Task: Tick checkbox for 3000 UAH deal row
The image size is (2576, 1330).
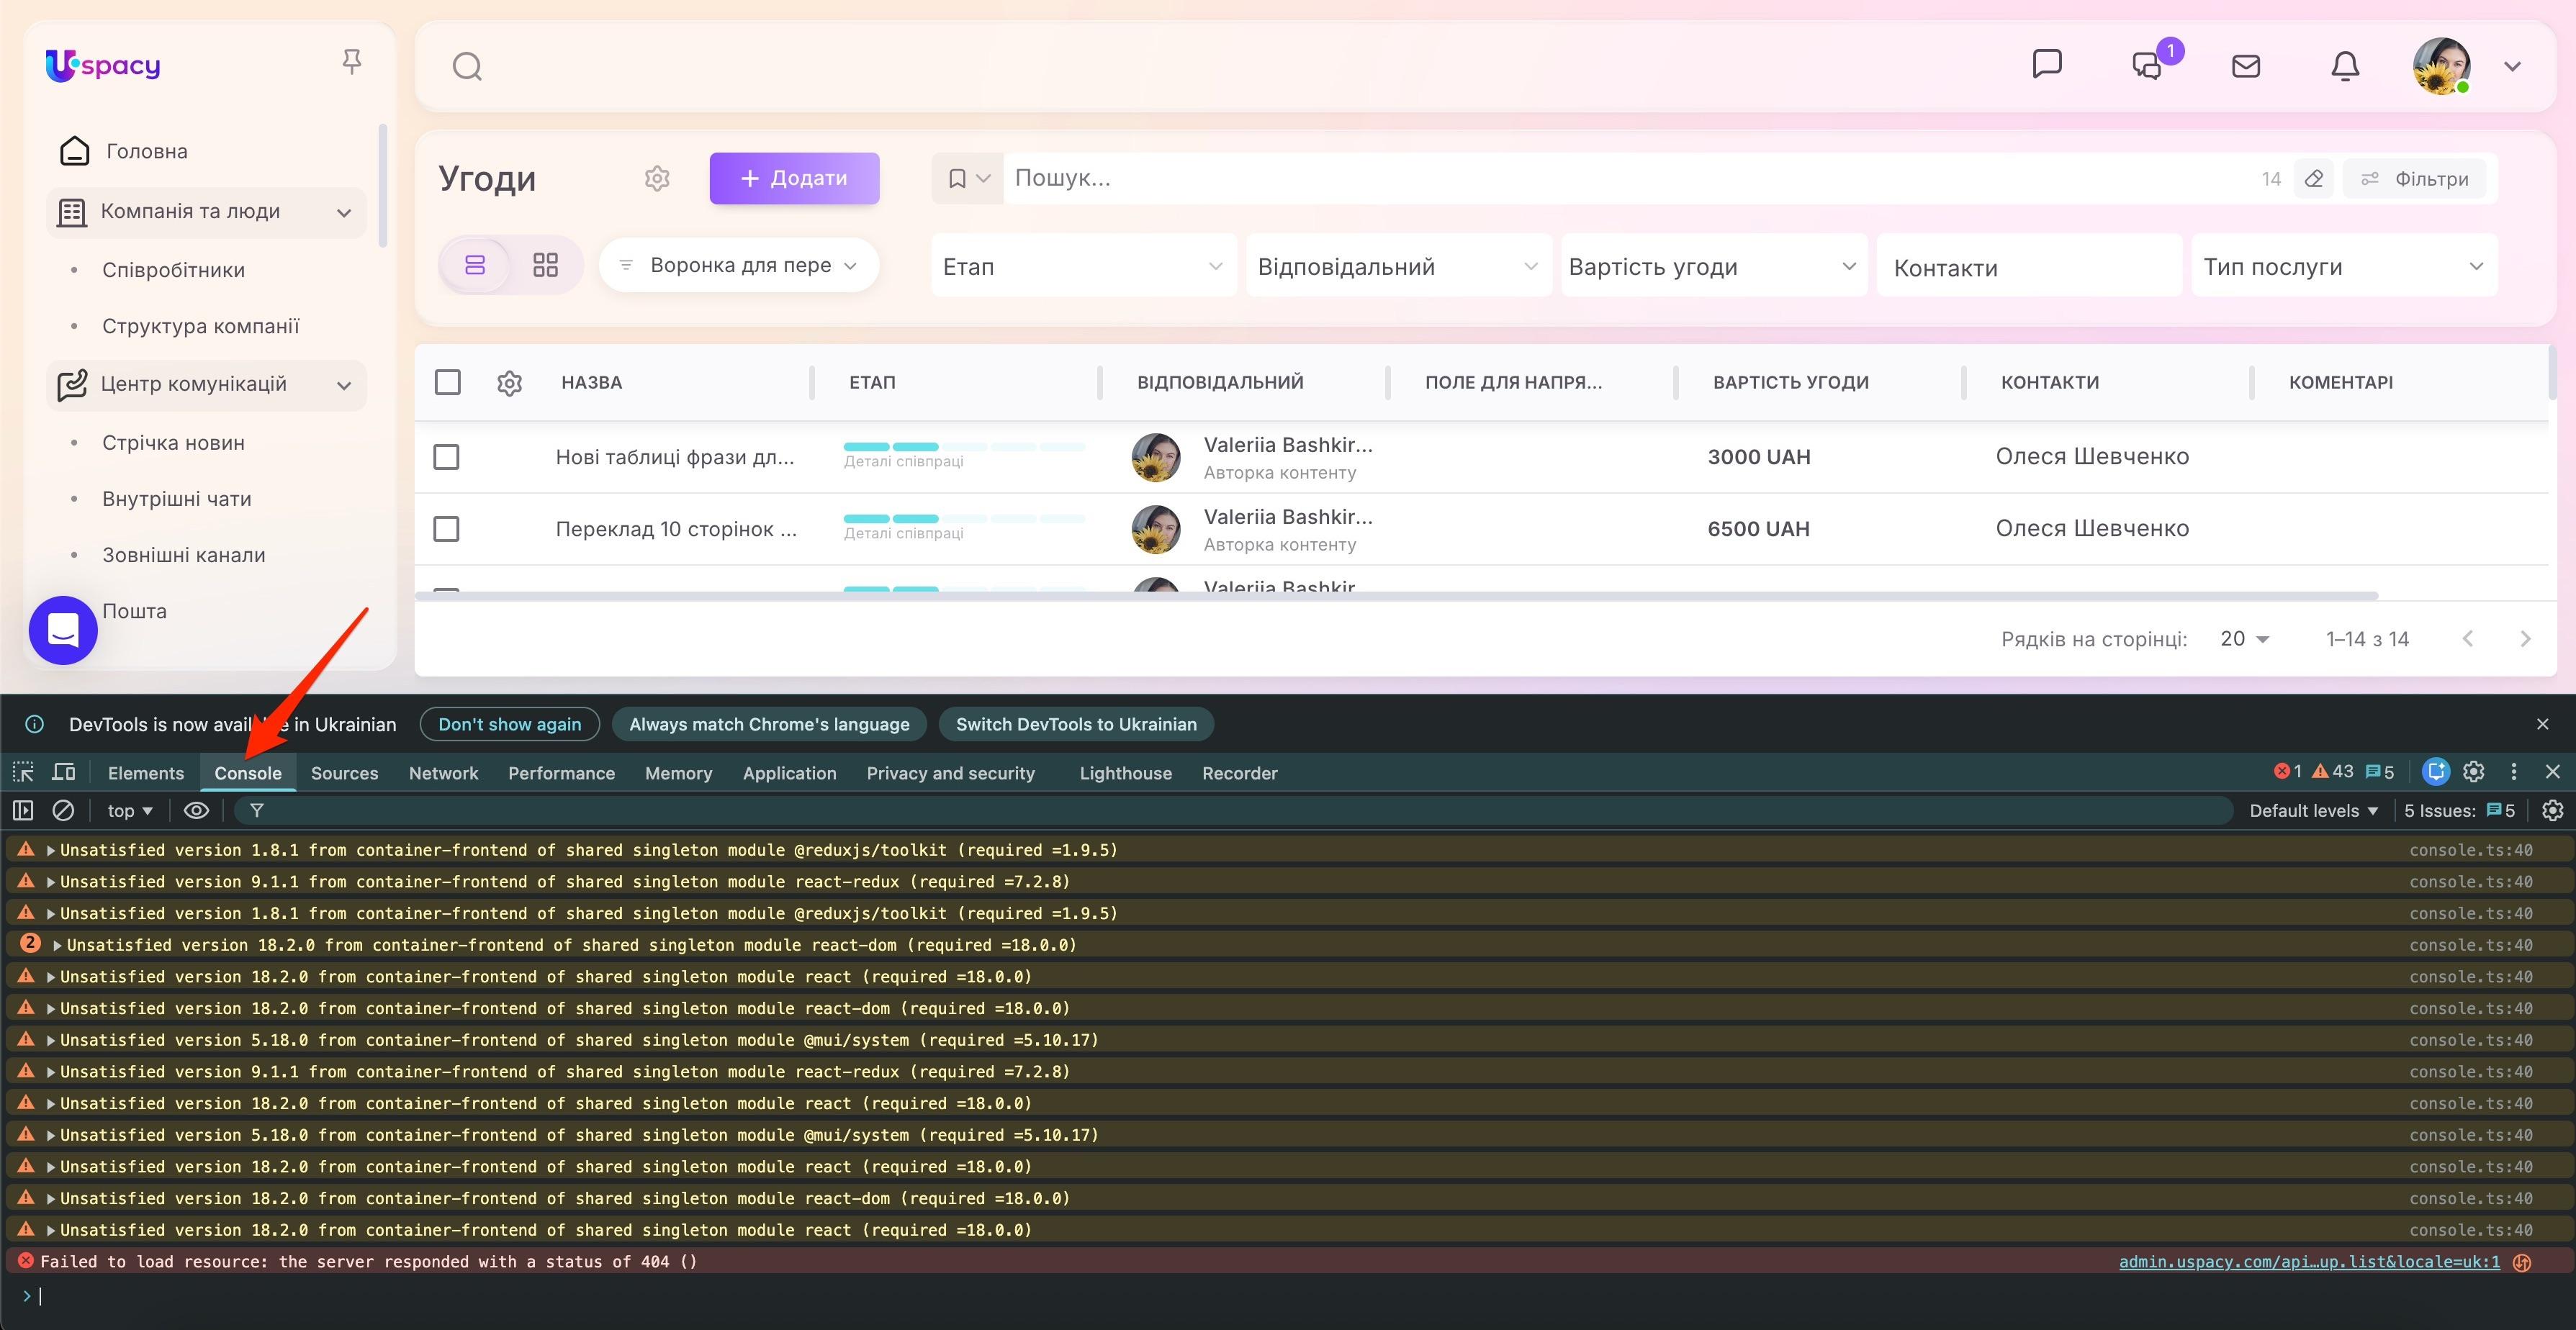Action: coord(446,457)
